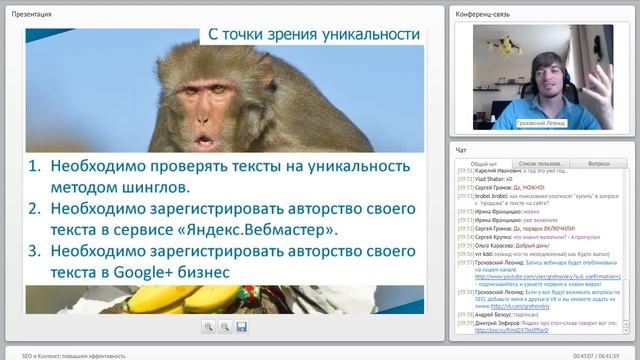The width and height of the screenshot is (640, 360).
Task: Click the presentation slide image
Action: [224, 171]
